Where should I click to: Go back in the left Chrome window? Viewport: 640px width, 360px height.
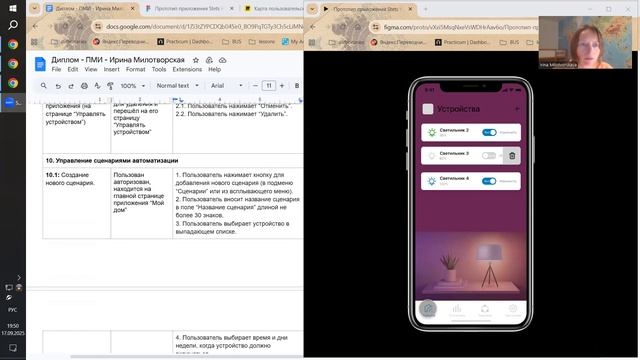point(36,27)
